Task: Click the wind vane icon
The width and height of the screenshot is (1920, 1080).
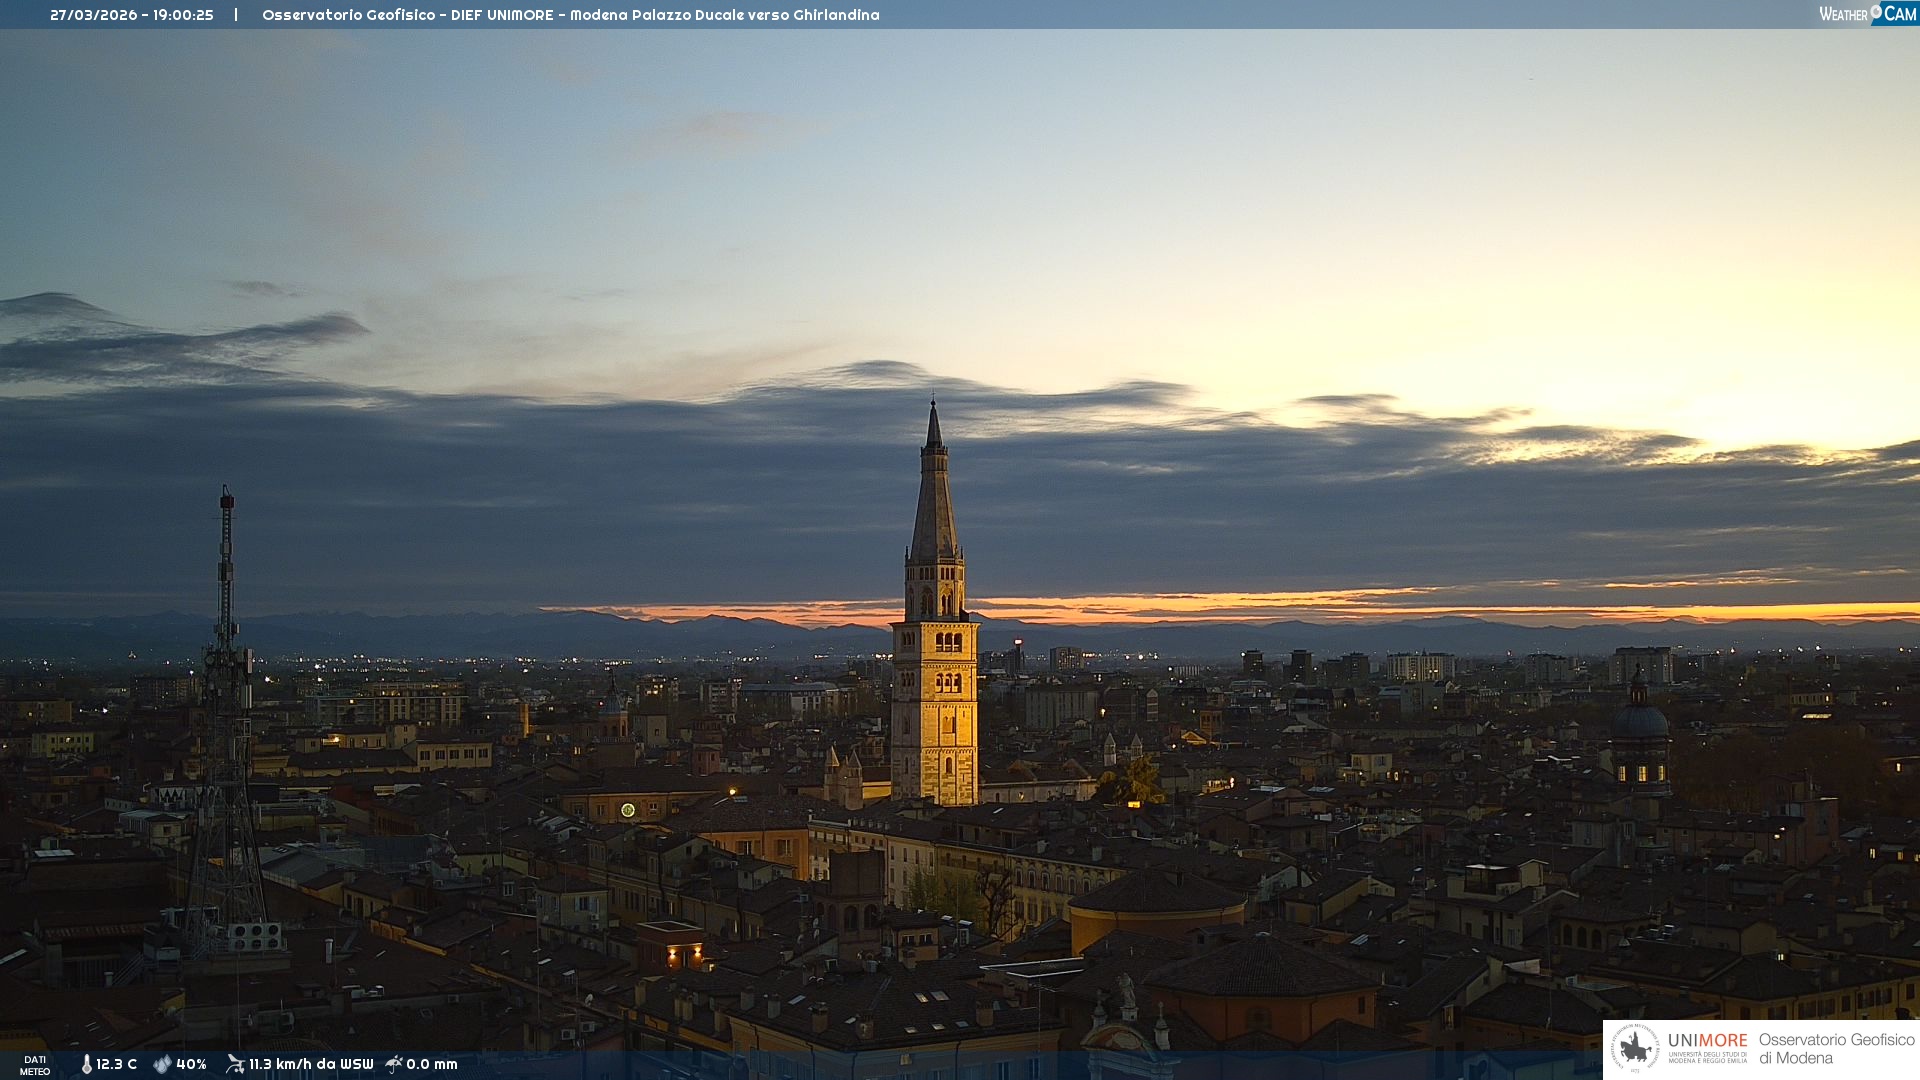Action: (235, 1064)
